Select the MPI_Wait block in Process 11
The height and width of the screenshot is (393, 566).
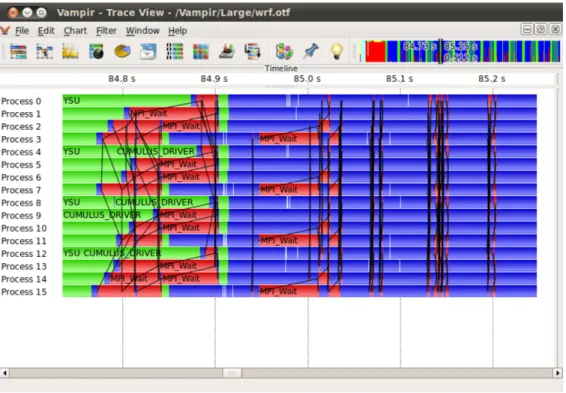289,240
